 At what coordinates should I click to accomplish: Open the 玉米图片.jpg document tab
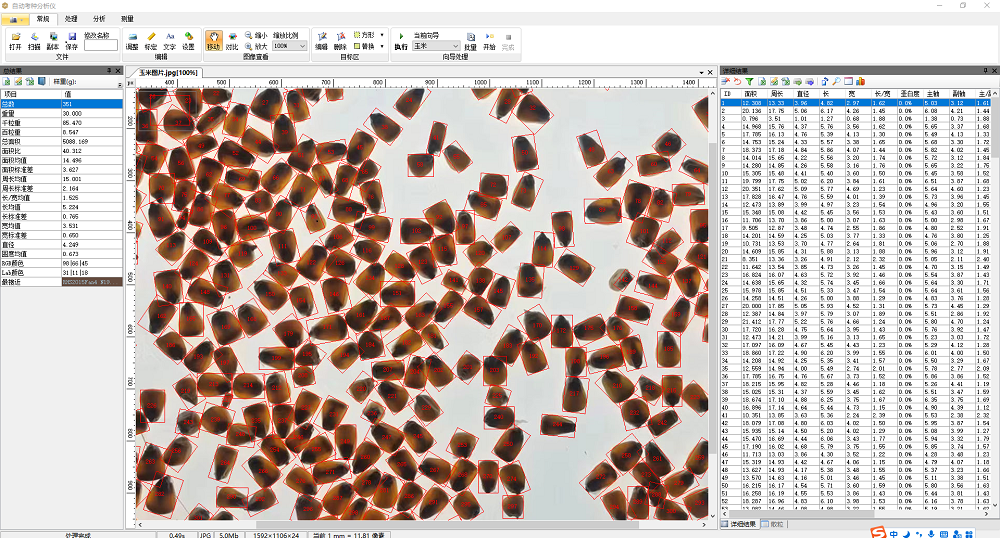tap(168, 72)
